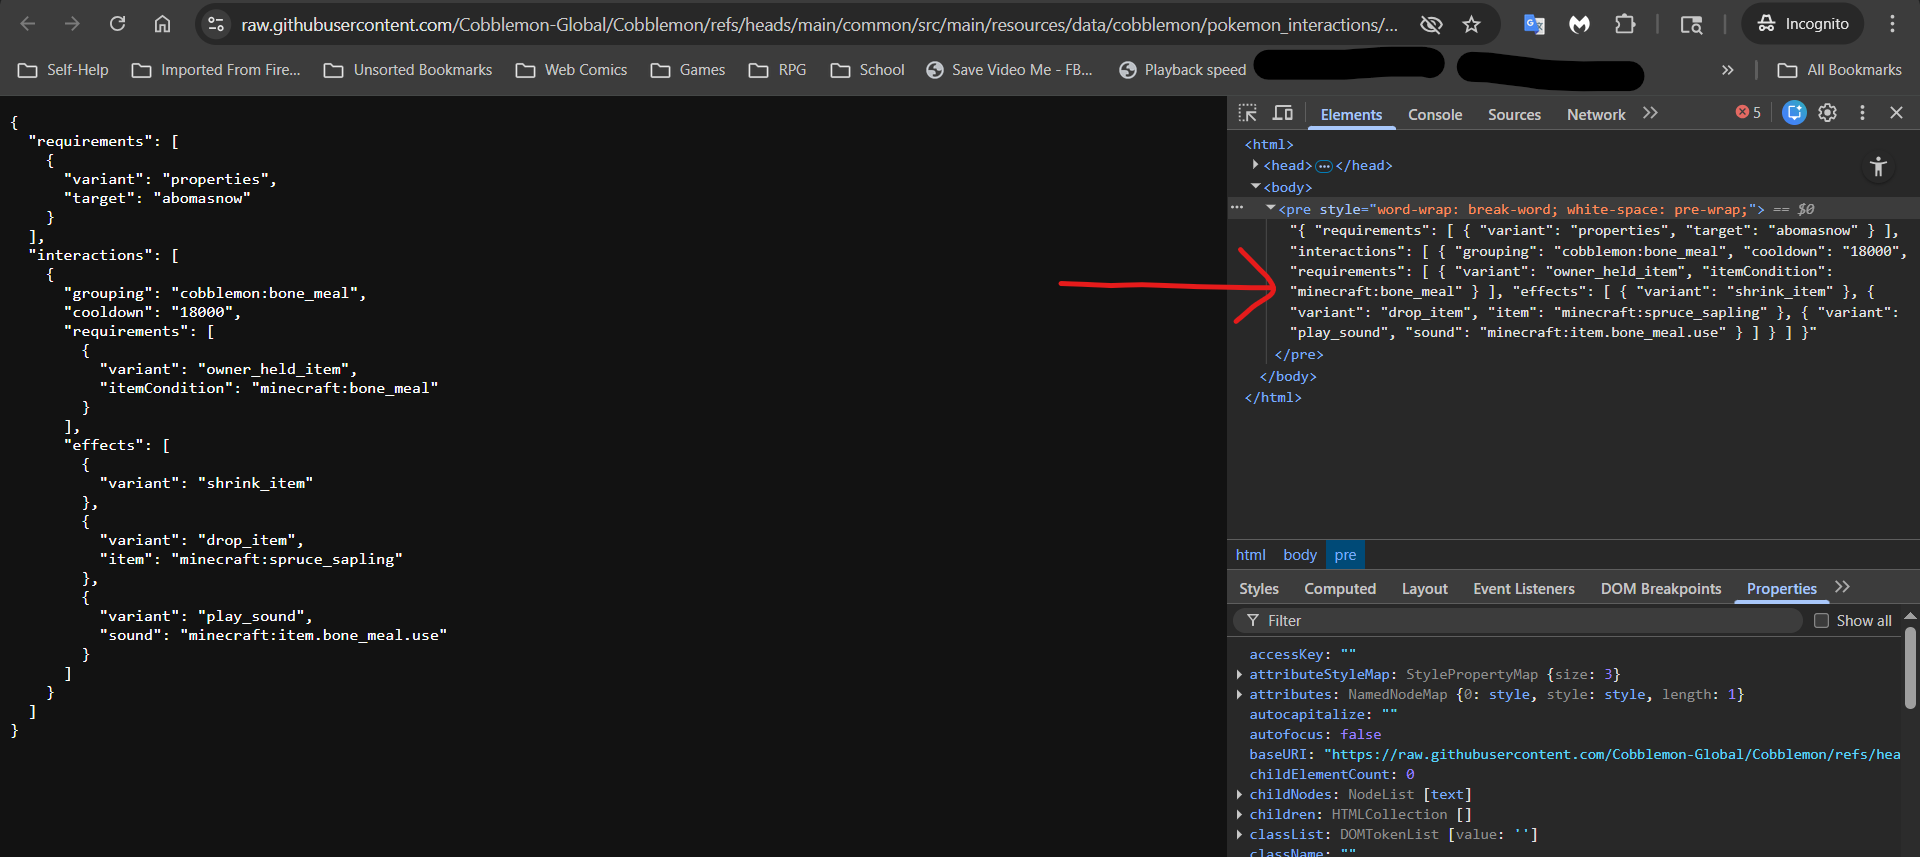This screenshot has height=857, width=1920.
Task: Activate the DevTools element inspector tool
Action: click(1248, 113)
